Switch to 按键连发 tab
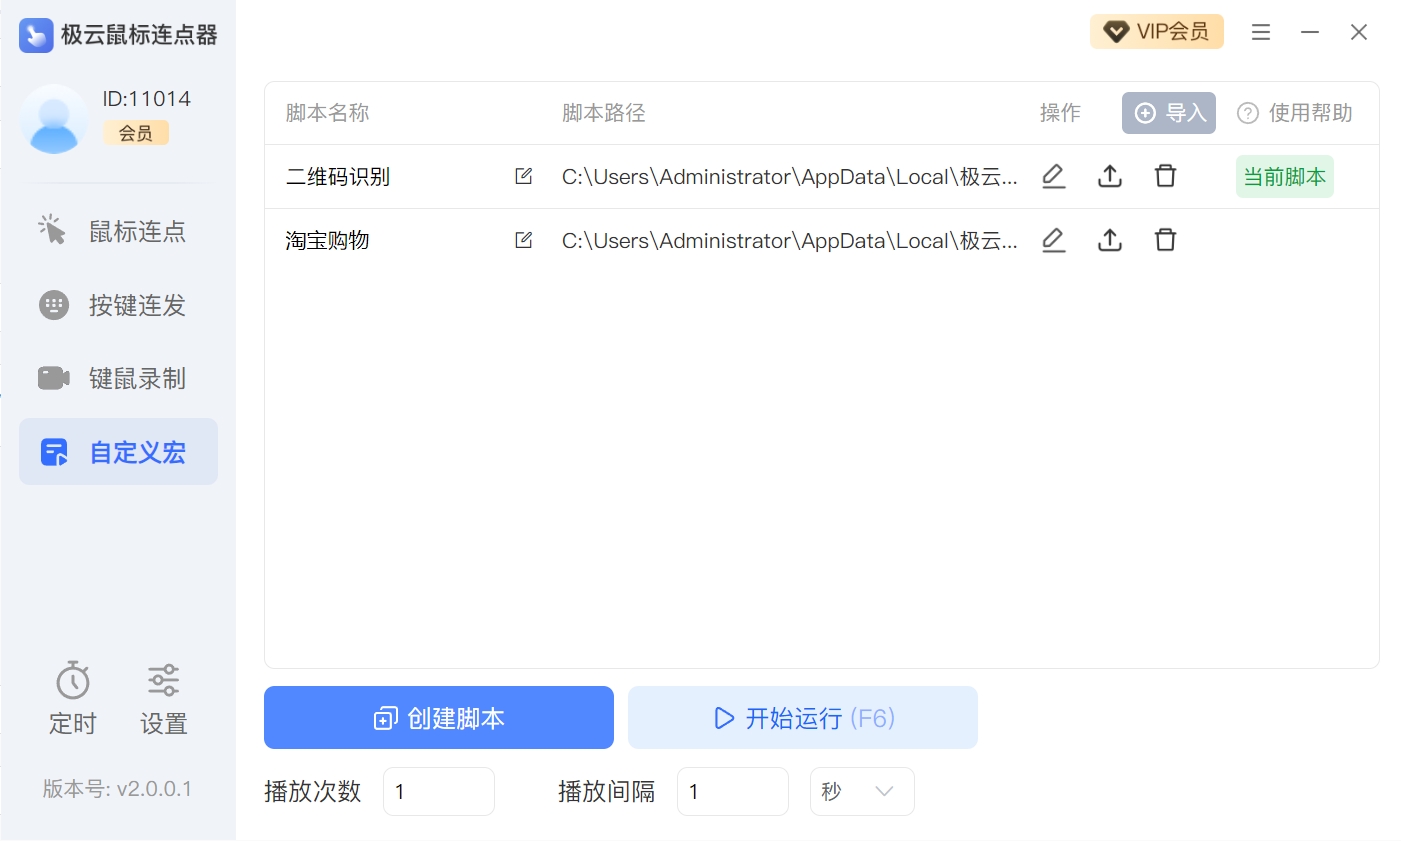This screenshot has width=1401, height=841. [x=118, y=305]
